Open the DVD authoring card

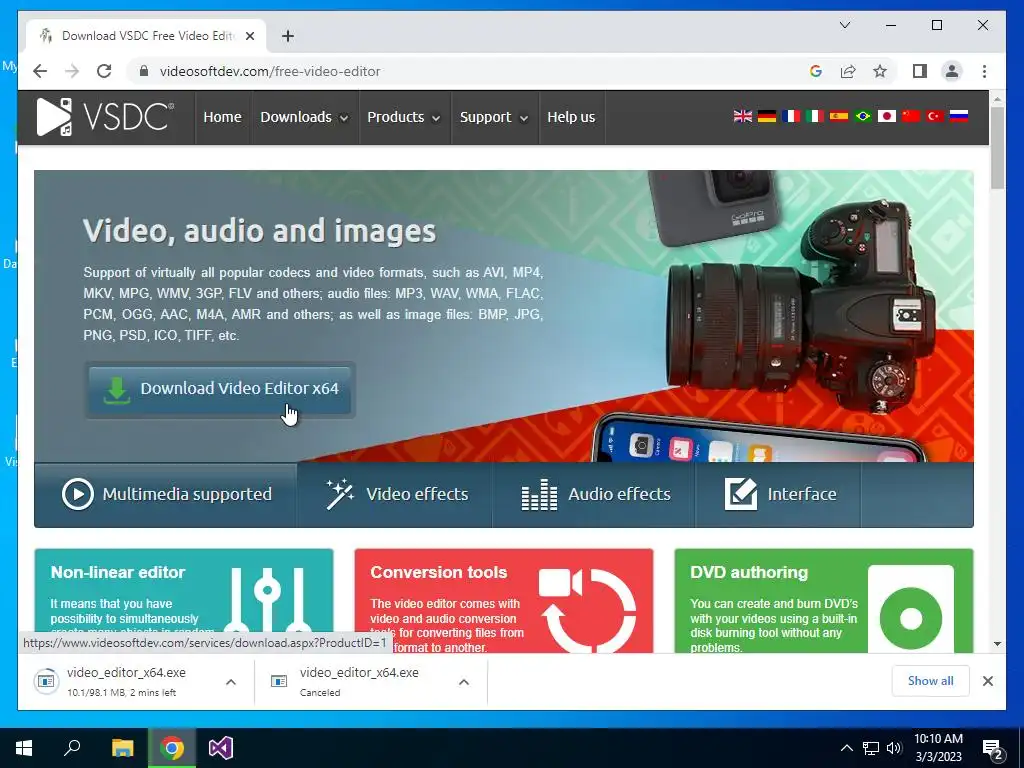point(824,601)
